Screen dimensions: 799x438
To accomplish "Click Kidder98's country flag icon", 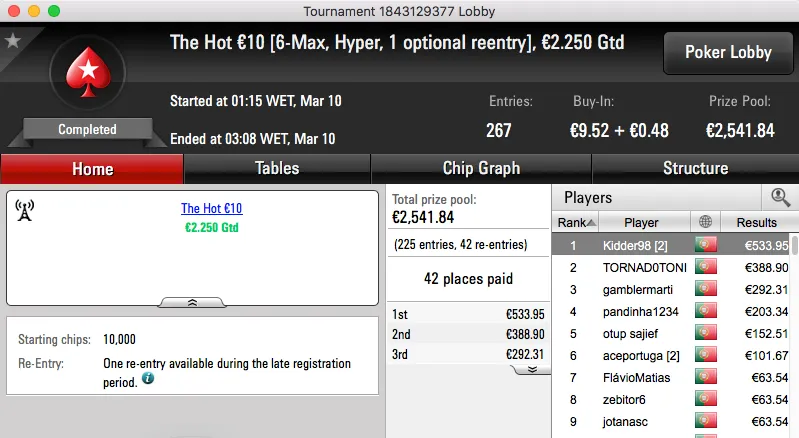I will click(x=707, y=245).
